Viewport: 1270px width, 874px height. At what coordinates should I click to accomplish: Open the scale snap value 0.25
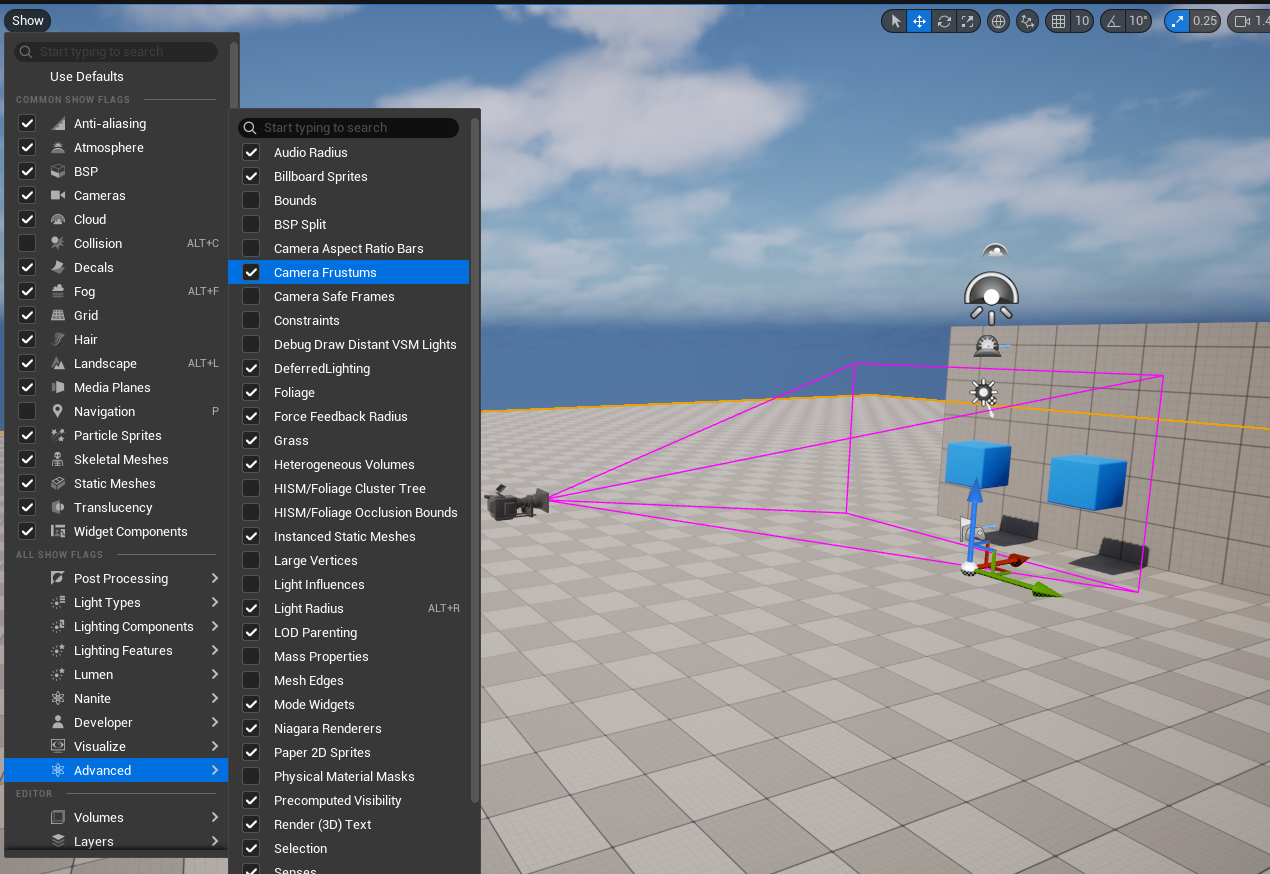1205,21
